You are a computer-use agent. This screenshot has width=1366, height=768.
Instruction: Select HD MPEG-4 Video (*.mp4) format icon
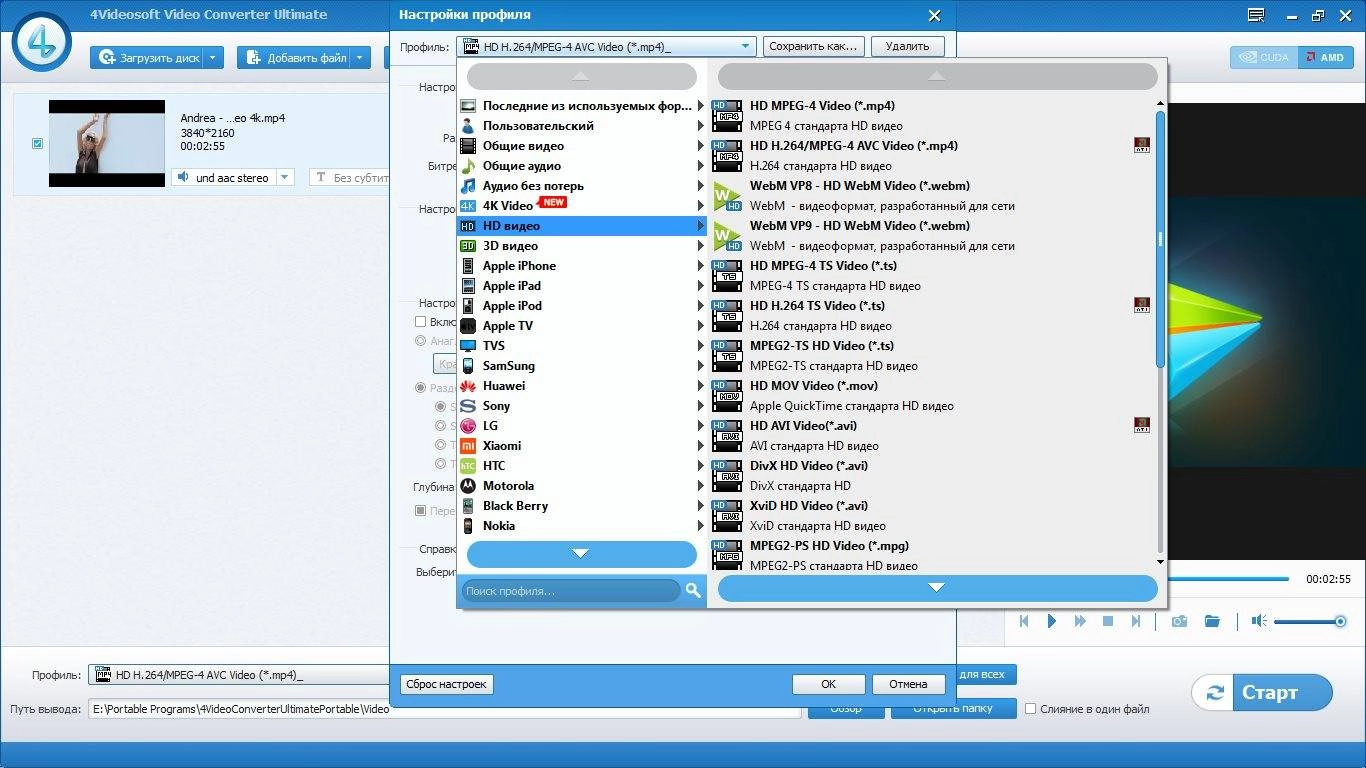727,116
